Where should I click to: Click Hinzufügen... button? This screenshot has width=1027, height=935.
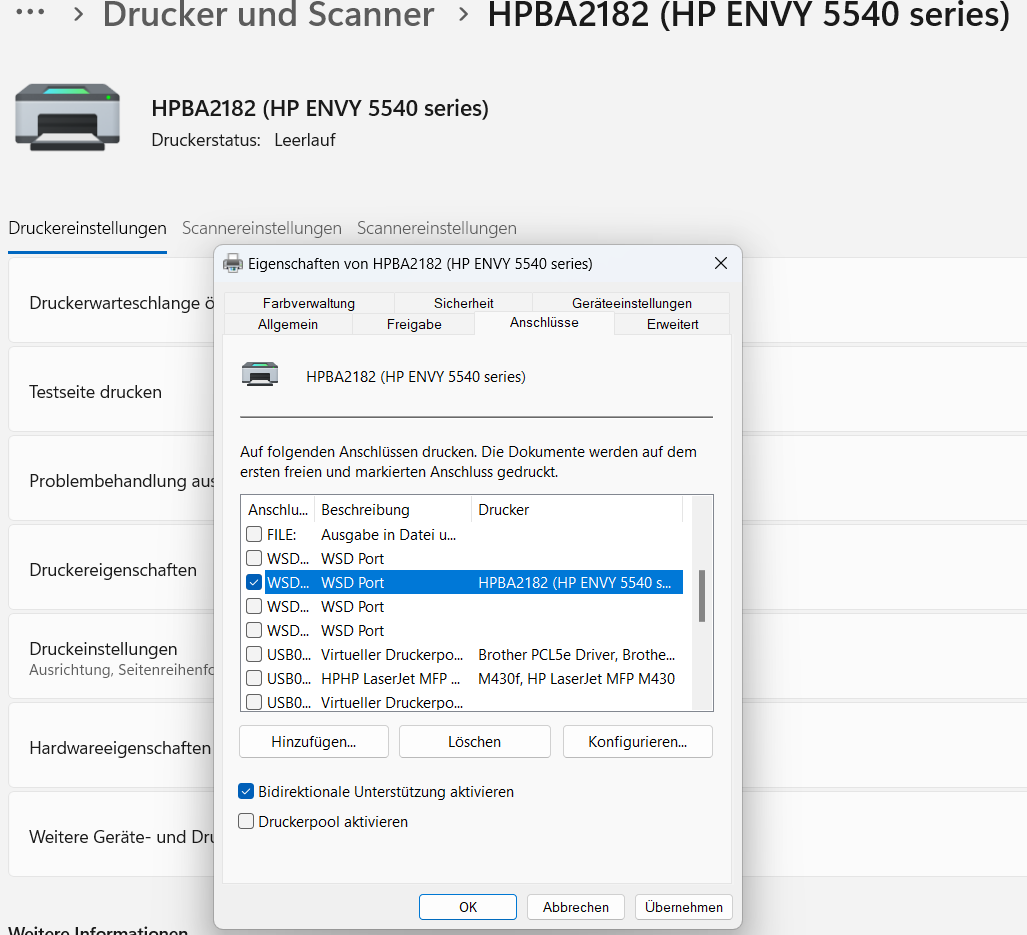pos(314,742)
